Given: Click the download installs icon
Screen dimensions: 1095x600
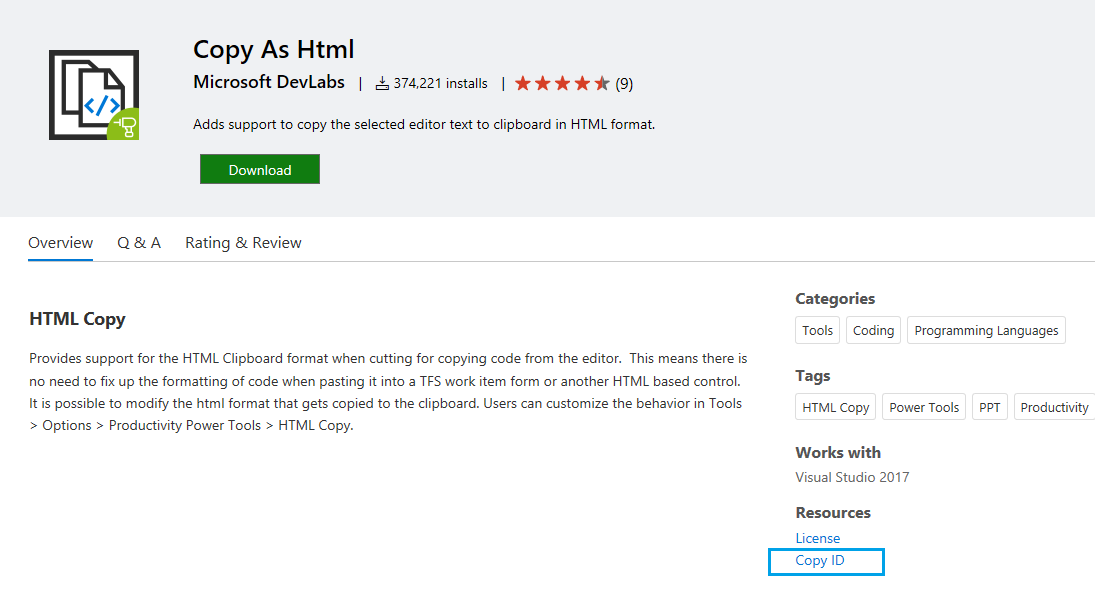Looking at the screenshot, I should (x=382, y=84).
